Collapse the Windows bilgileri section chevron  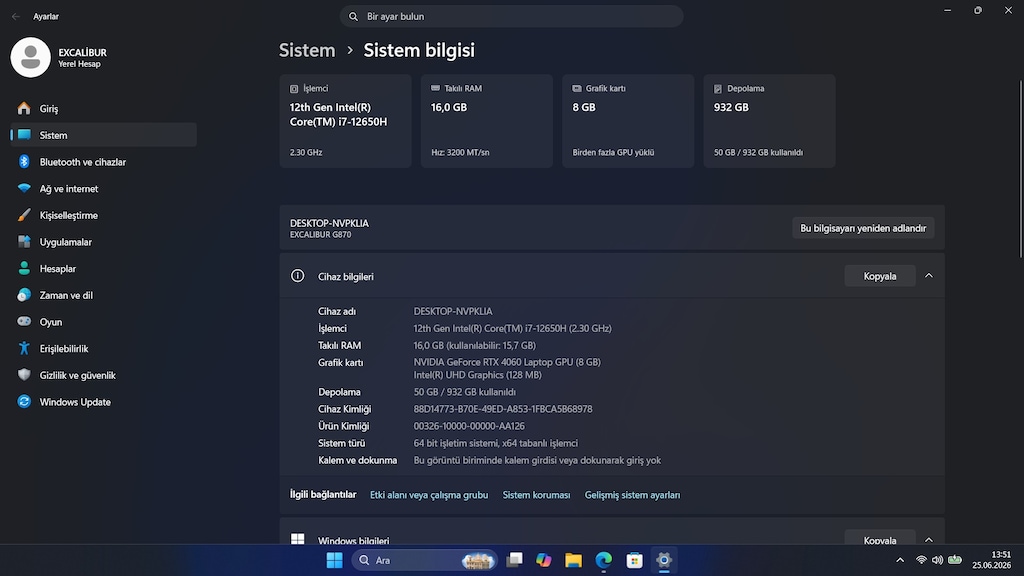[929, 539]
